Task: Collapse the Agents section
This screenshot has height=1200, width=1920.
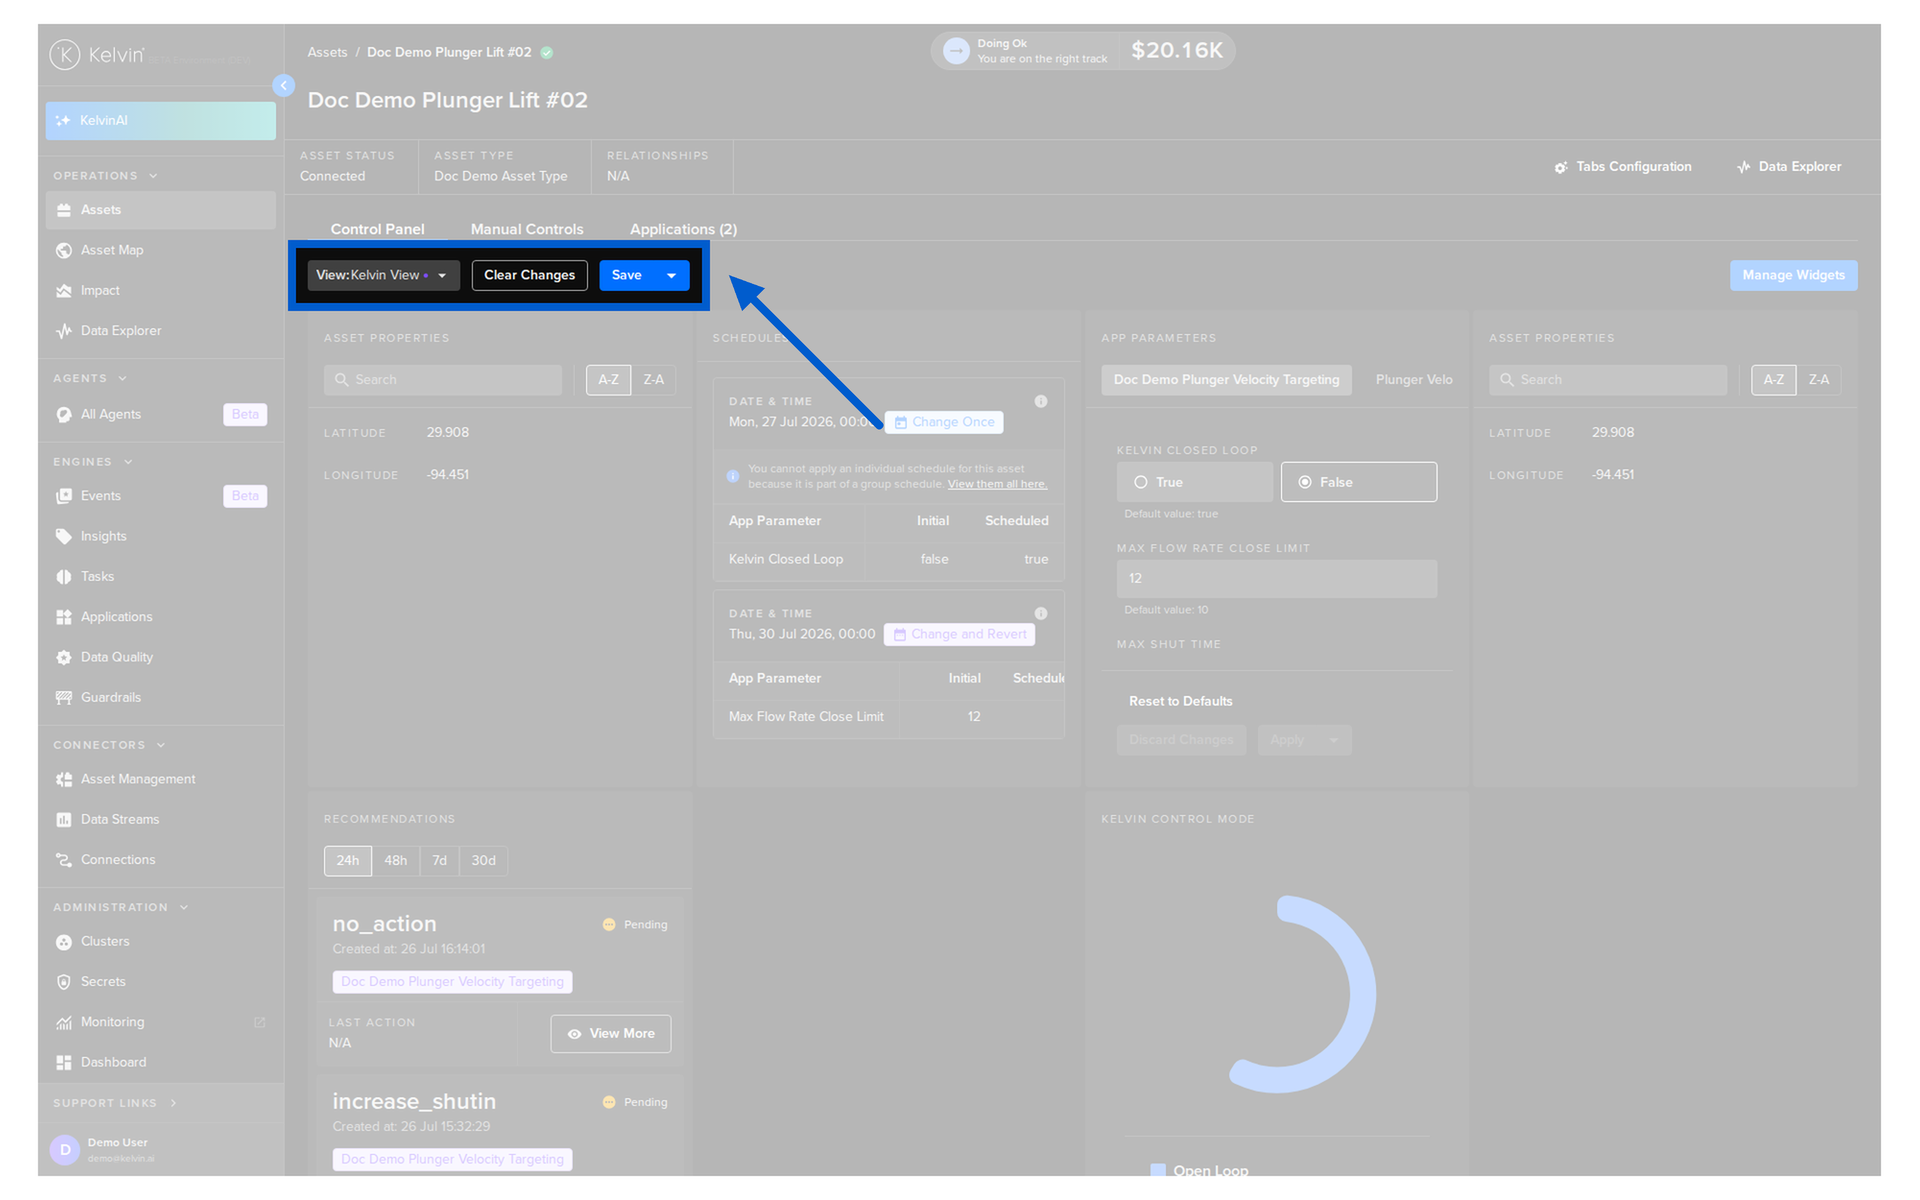Action: coord(123,379)
